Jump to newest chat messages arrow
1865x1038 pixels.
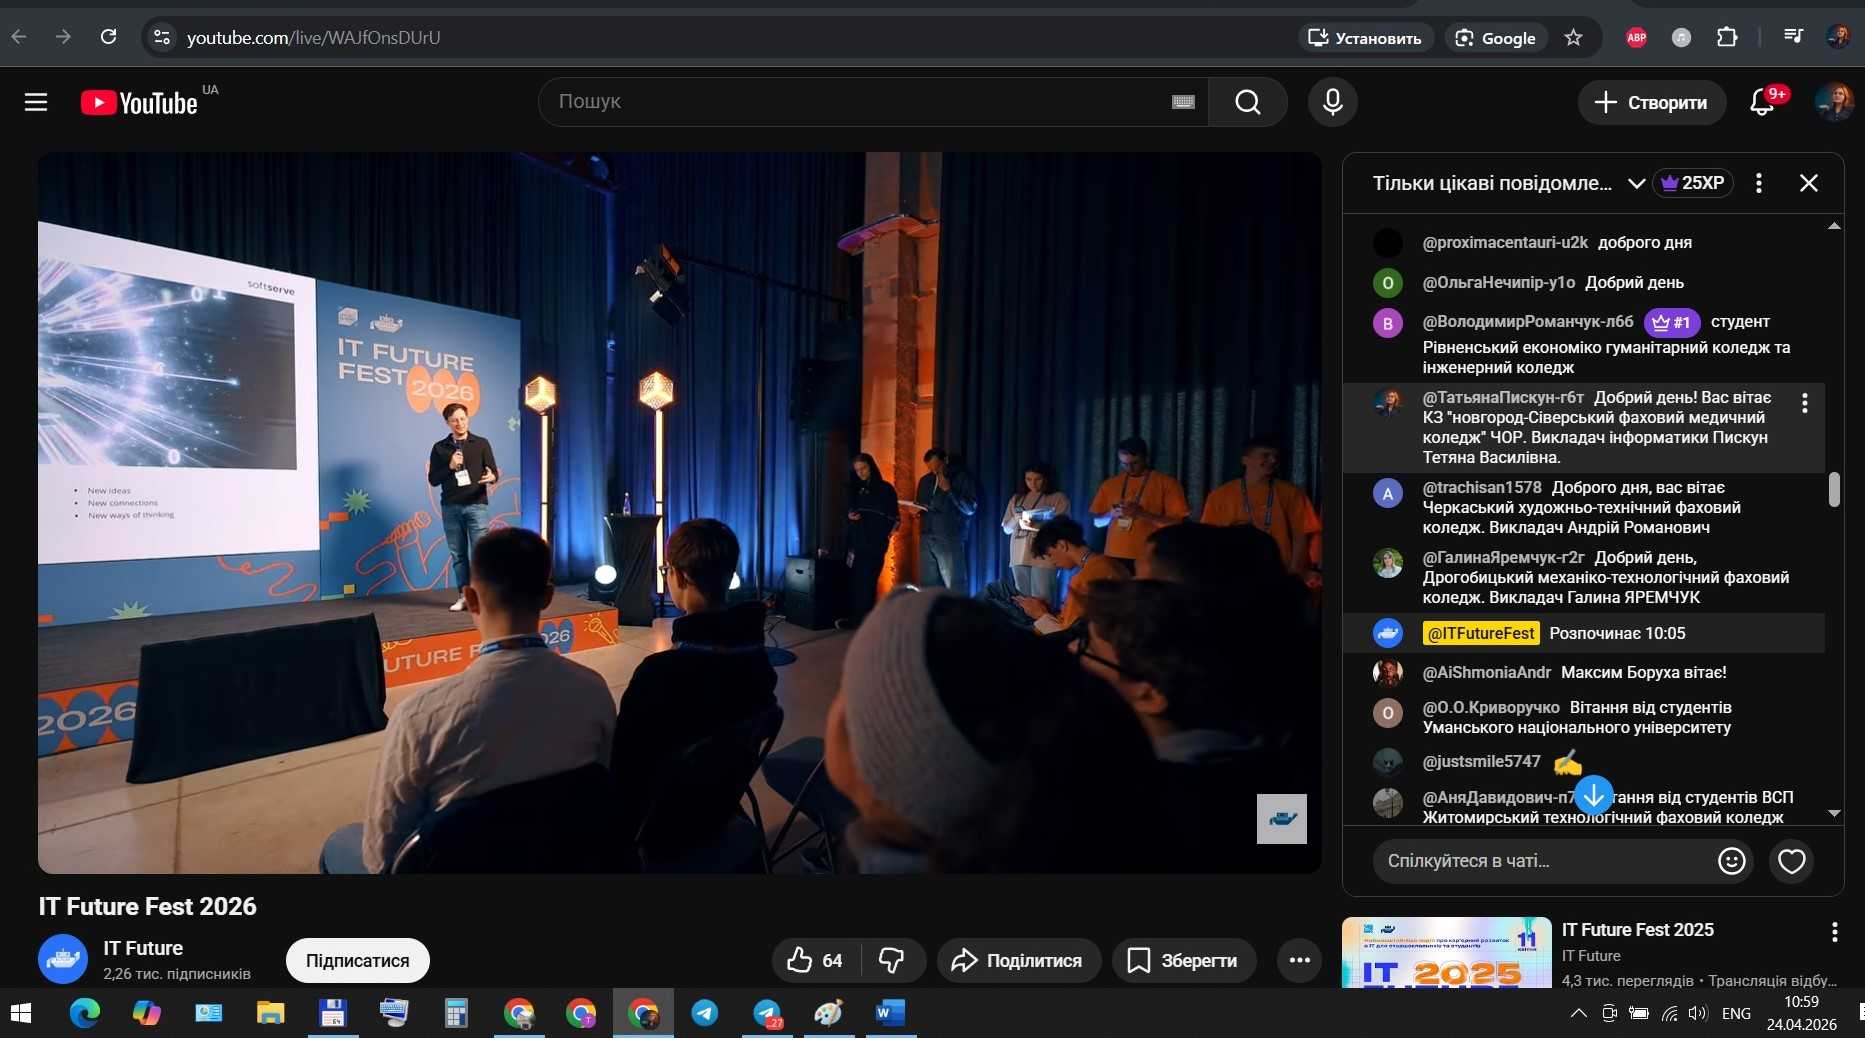[1593, 796]
